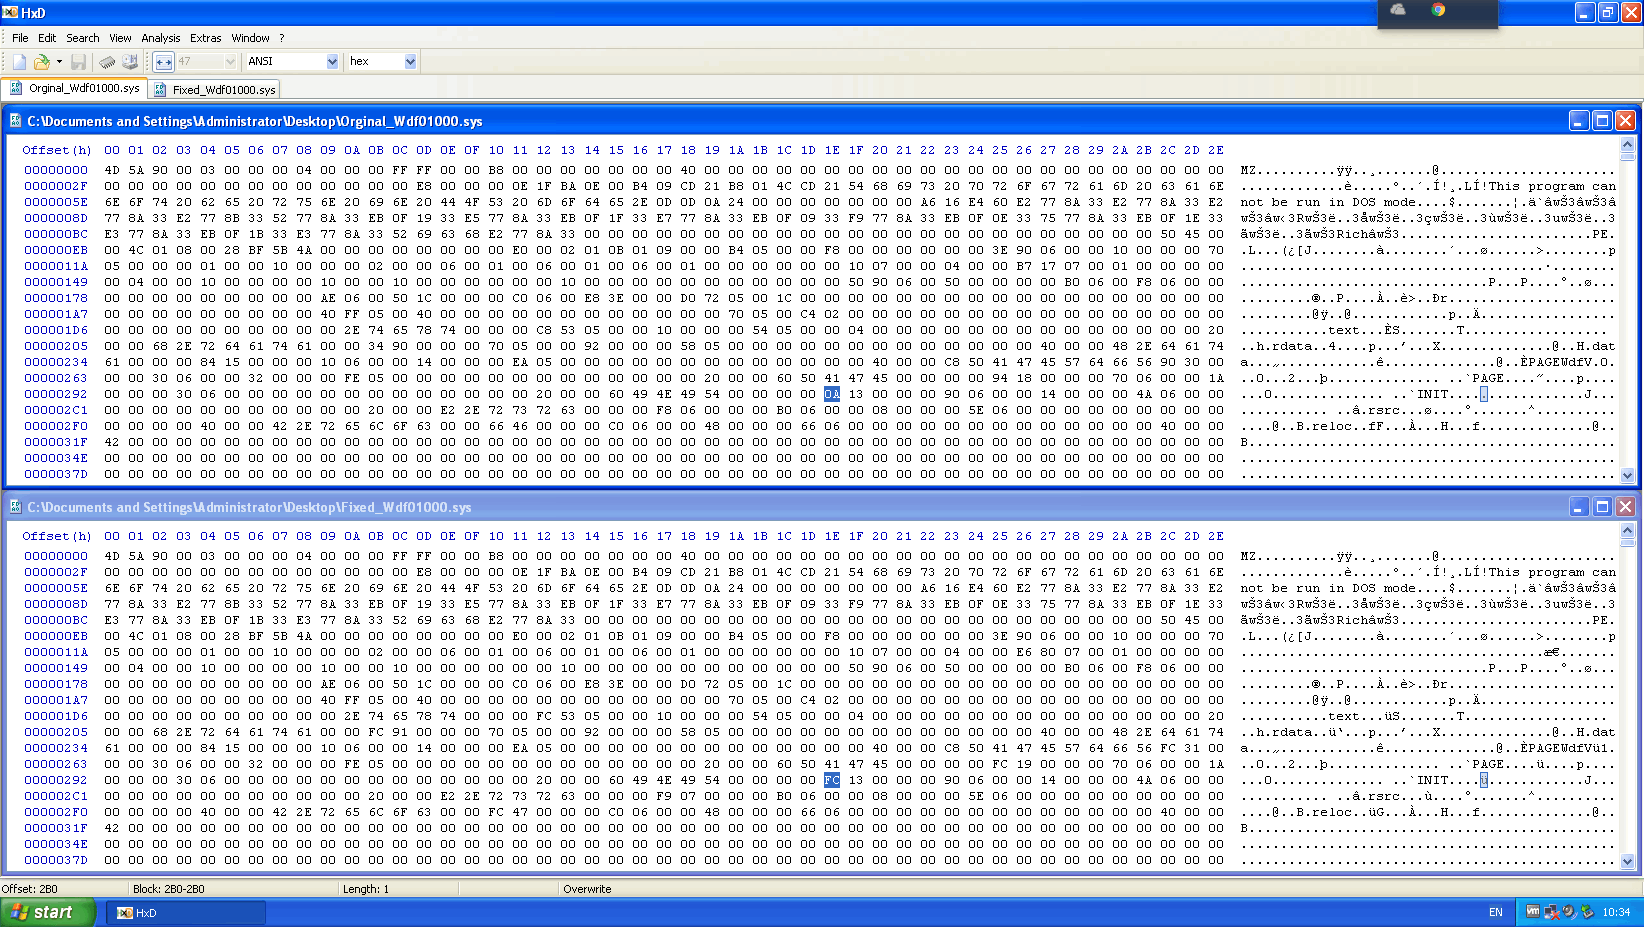Click 'This program can' text in Orginal pane
This screenshot has width=1644, height=927.
(x=1552, y=186)
